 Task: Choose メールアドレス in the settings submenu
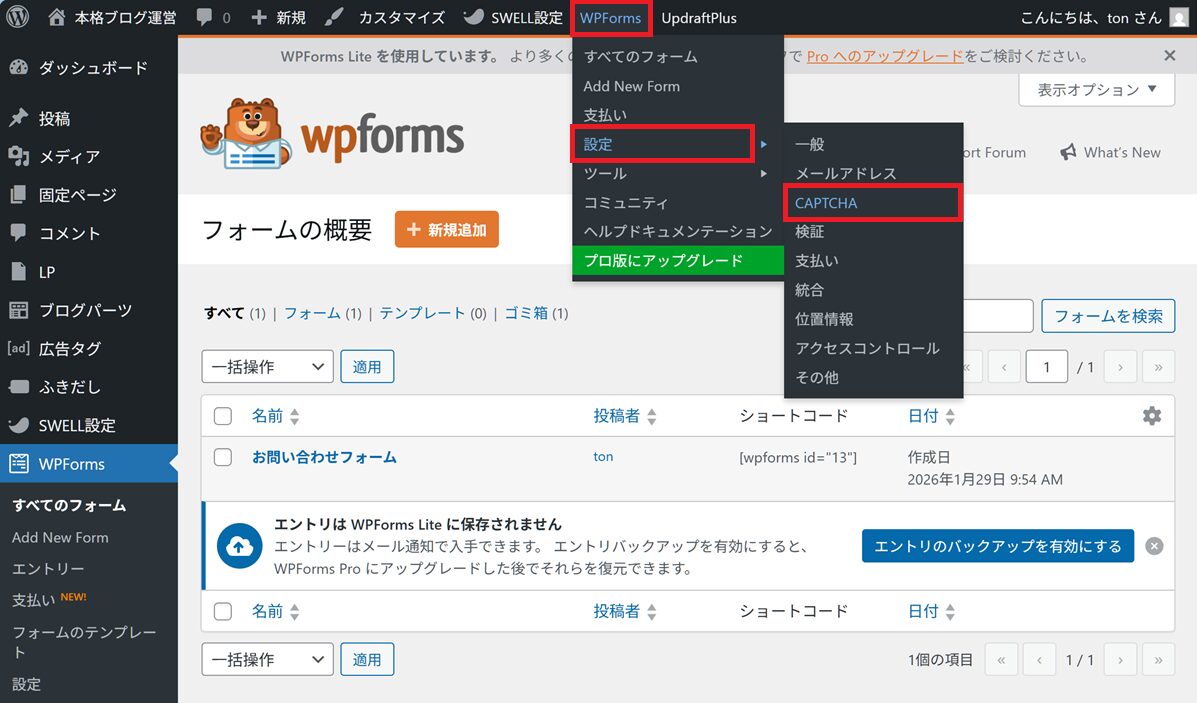pyautogui.click(x=845, y=174)
